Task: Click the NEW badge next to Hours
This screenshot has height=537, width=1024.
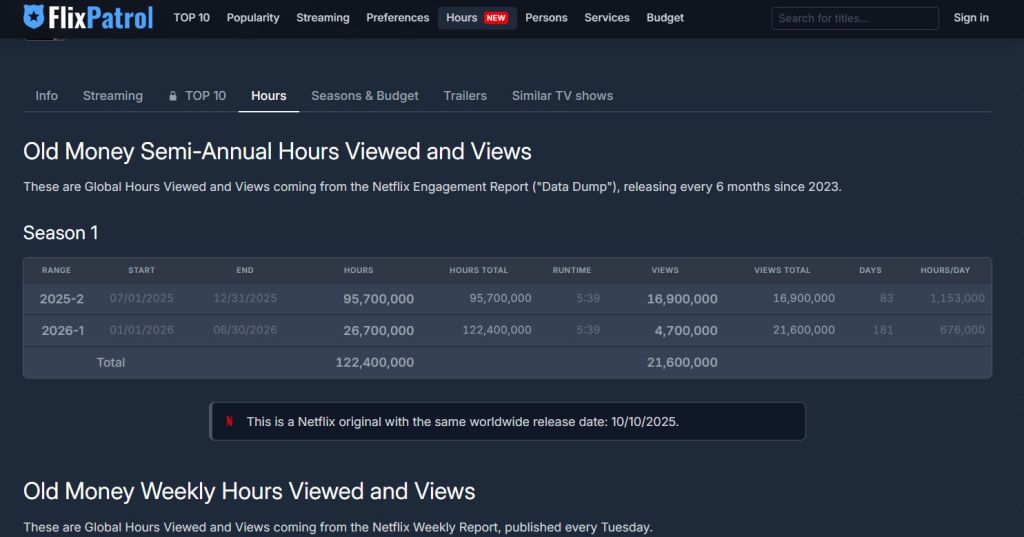Action: tap(496, 18)
